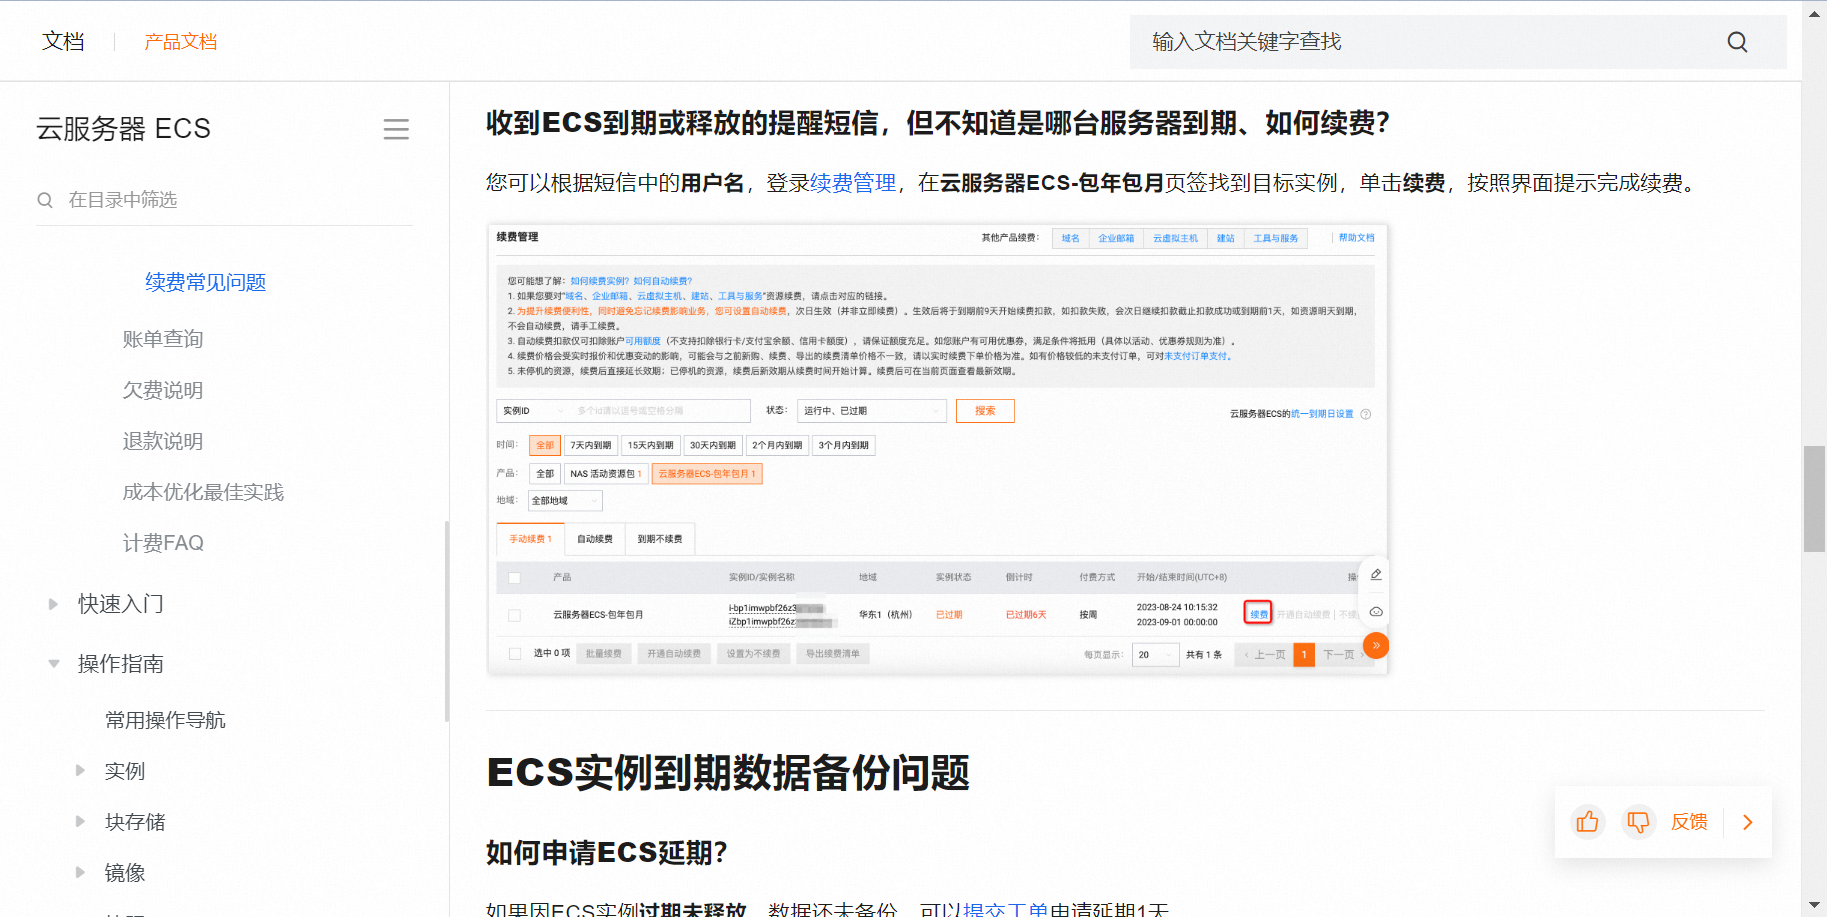Open the 计费FAQ sidebar item
Image resolution: width=1827 pixels, height=917 pixels.
click(x=163, y=543)
